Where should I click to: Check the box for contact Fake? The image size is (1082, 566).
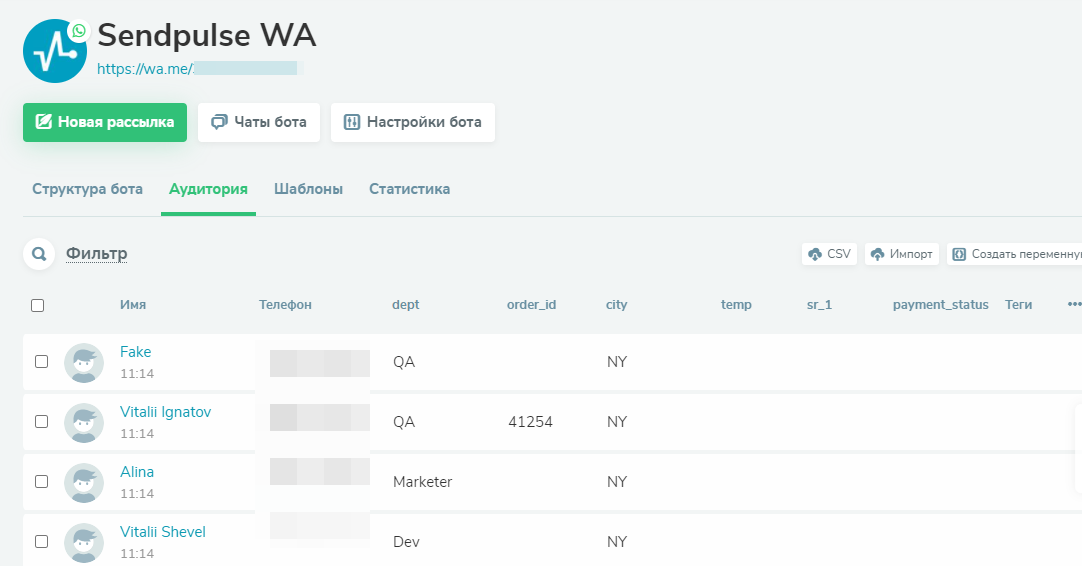tap(42, 361)
